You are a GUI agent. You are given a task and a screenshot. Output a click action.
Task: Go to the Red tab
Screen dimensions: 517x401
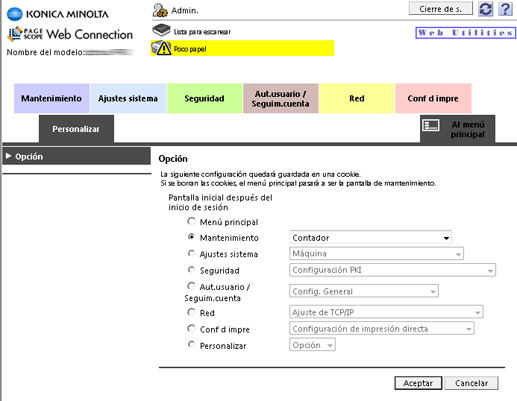(x=357, y=98)
